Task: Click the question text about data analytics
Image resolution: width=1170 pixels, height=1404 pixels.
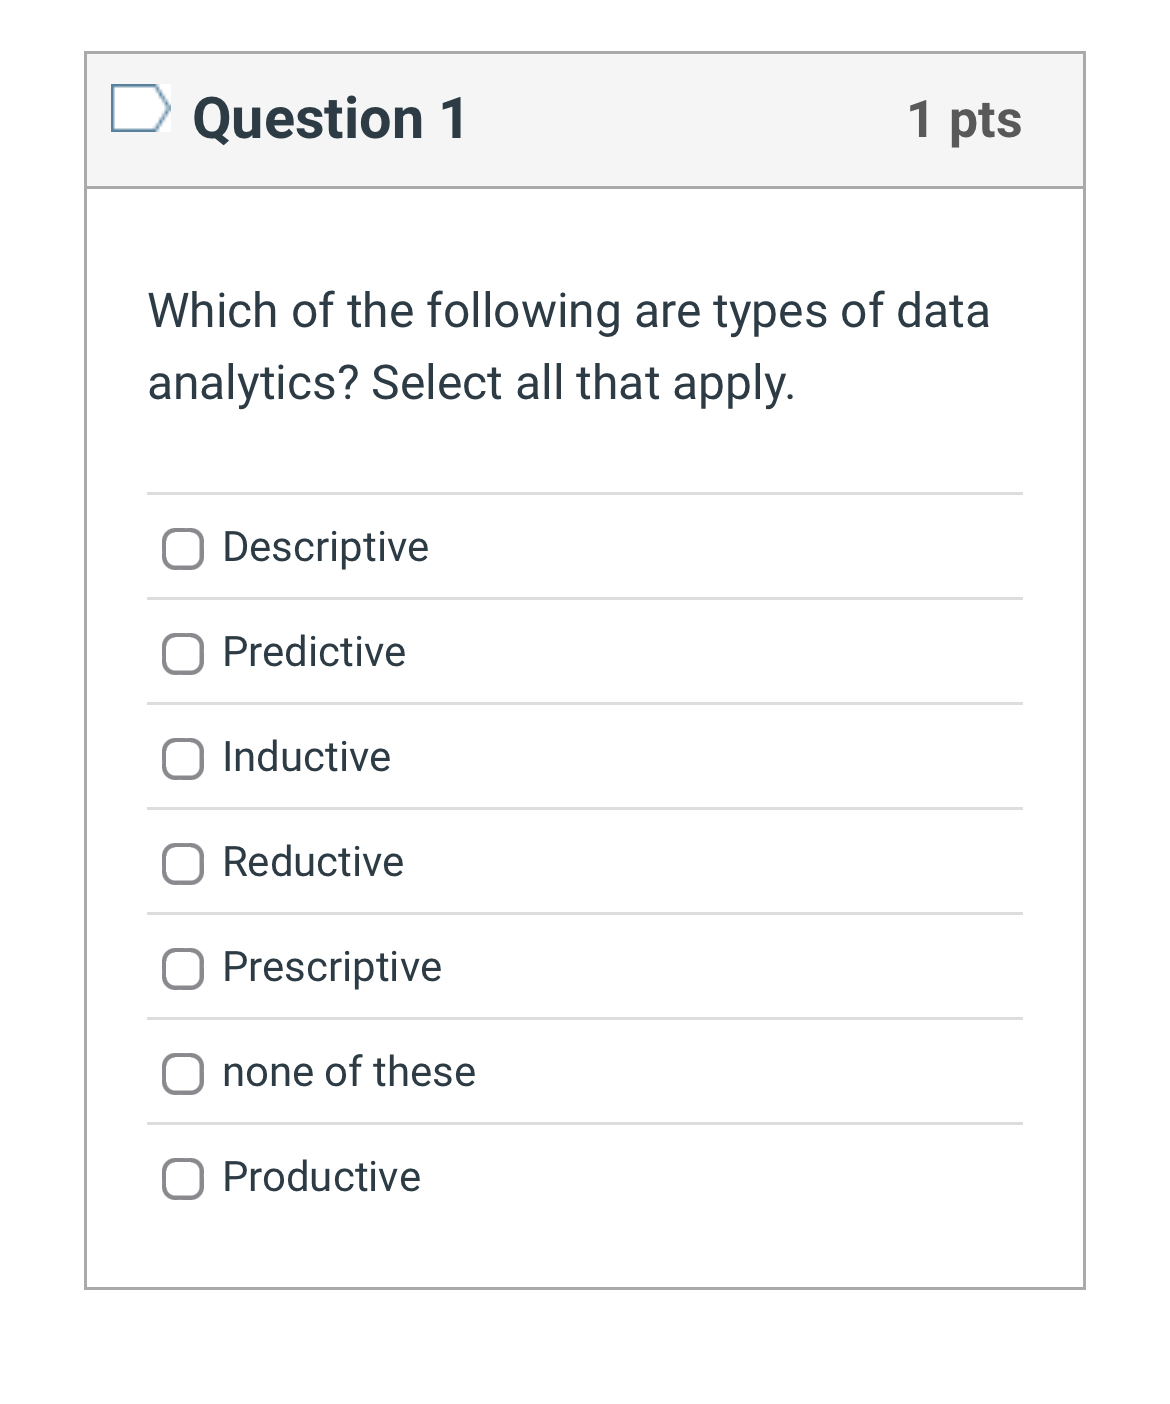Action: click(x=568, y=345)
